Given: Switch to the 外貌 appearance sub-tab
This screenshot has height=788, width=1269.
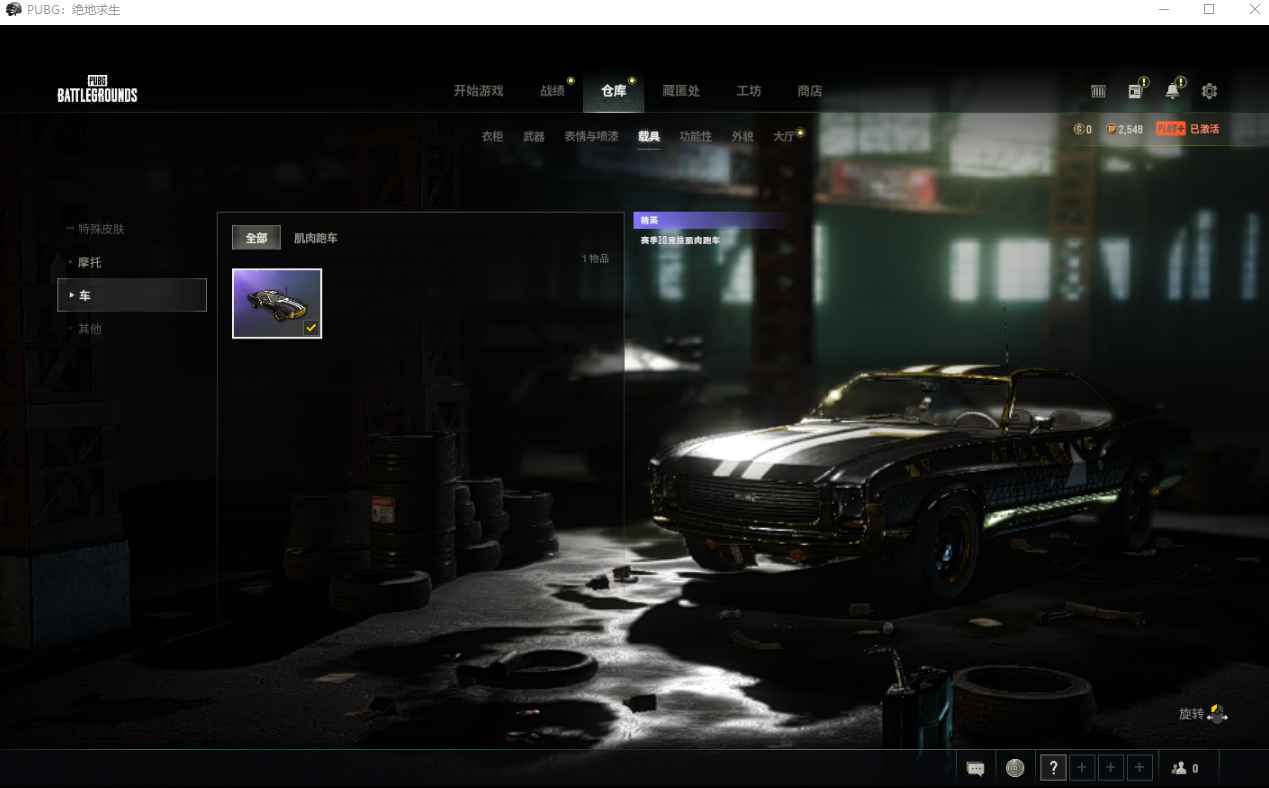Looking at the screenshot, I should click(x=742, y=136).
